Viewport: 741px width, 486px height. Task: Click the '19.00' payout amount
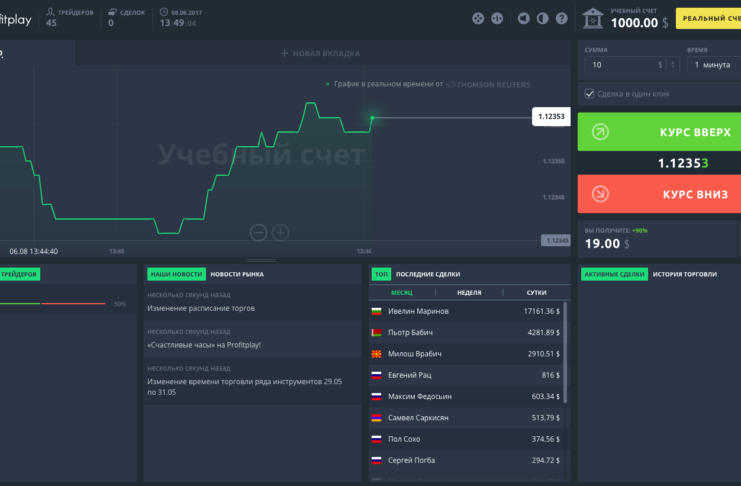point(602,243)
